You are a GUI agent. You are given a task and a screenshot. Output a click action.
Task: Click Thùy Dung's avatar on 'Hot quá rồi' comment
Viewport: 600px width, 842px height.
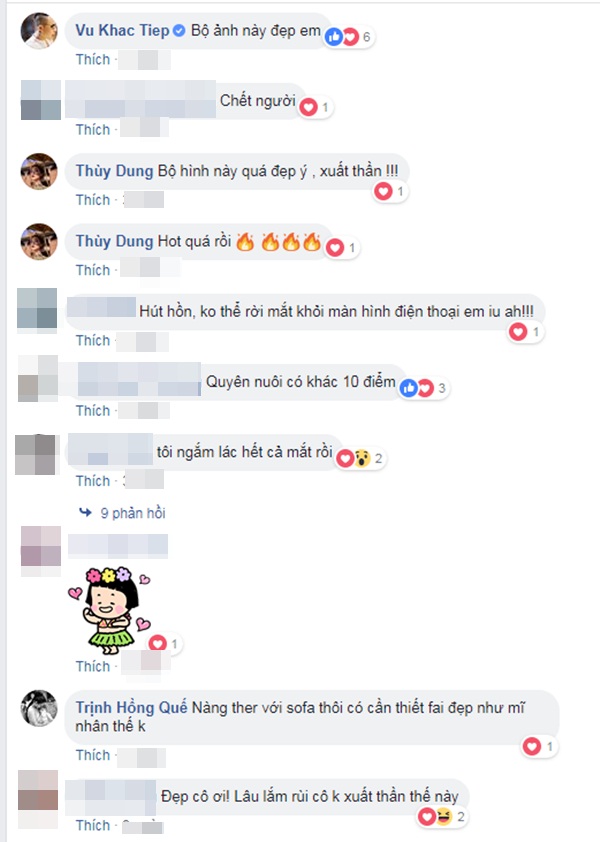click(39, 242)
